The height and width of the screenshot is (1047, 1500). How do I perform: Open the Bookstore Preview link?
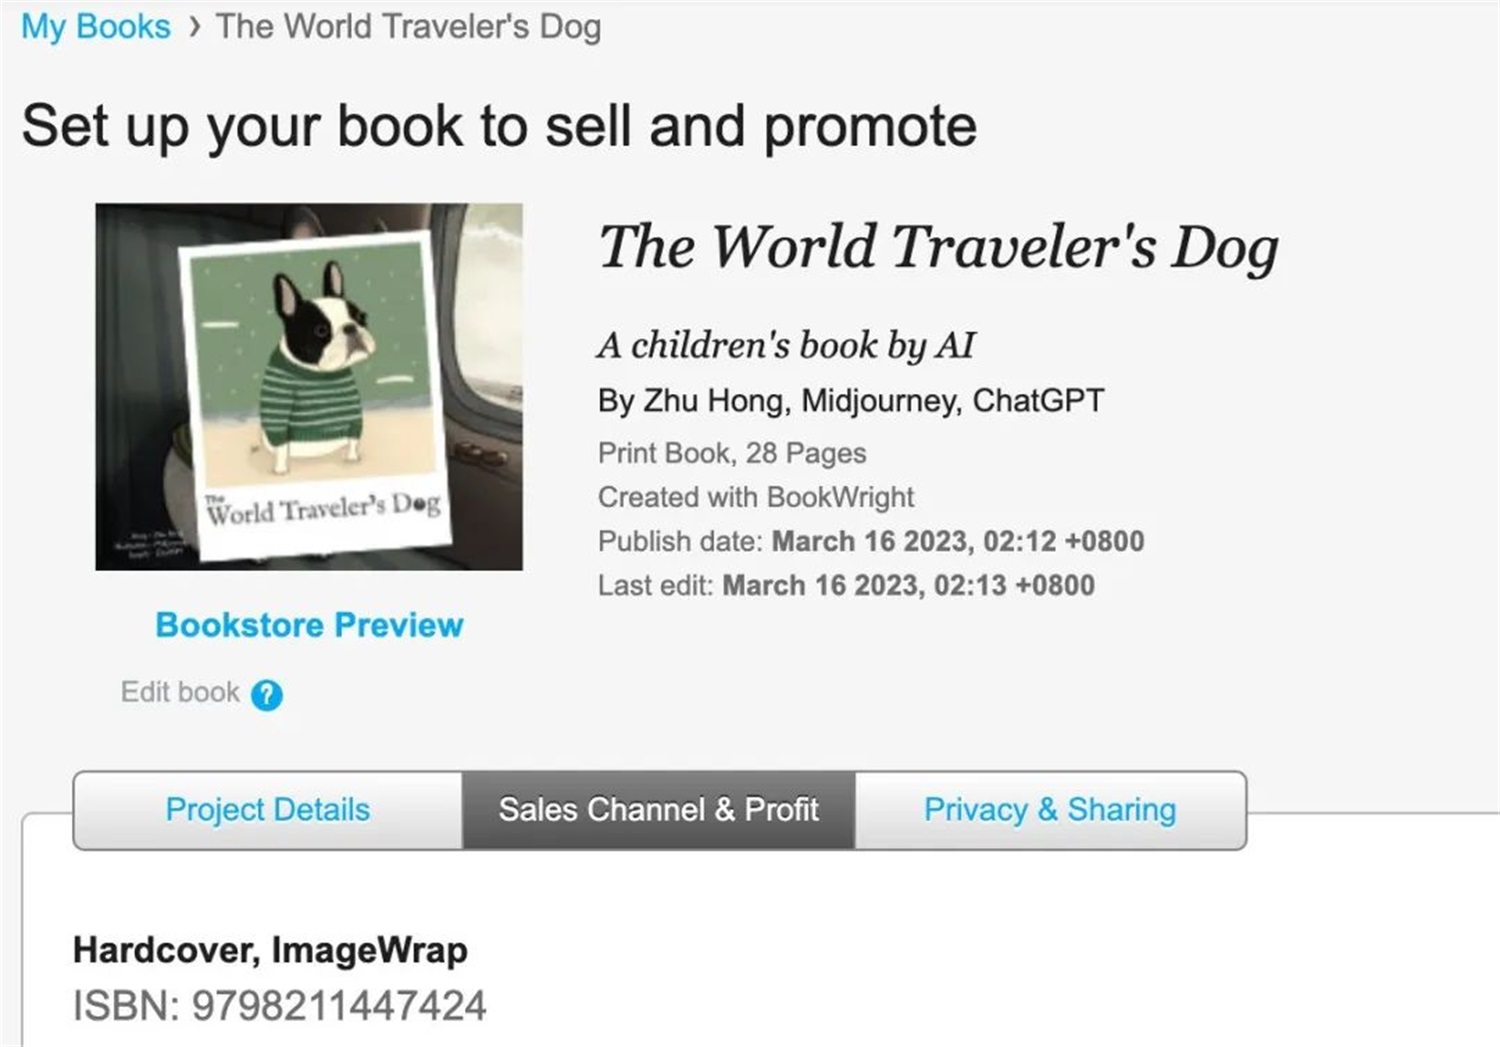[309, 625]
